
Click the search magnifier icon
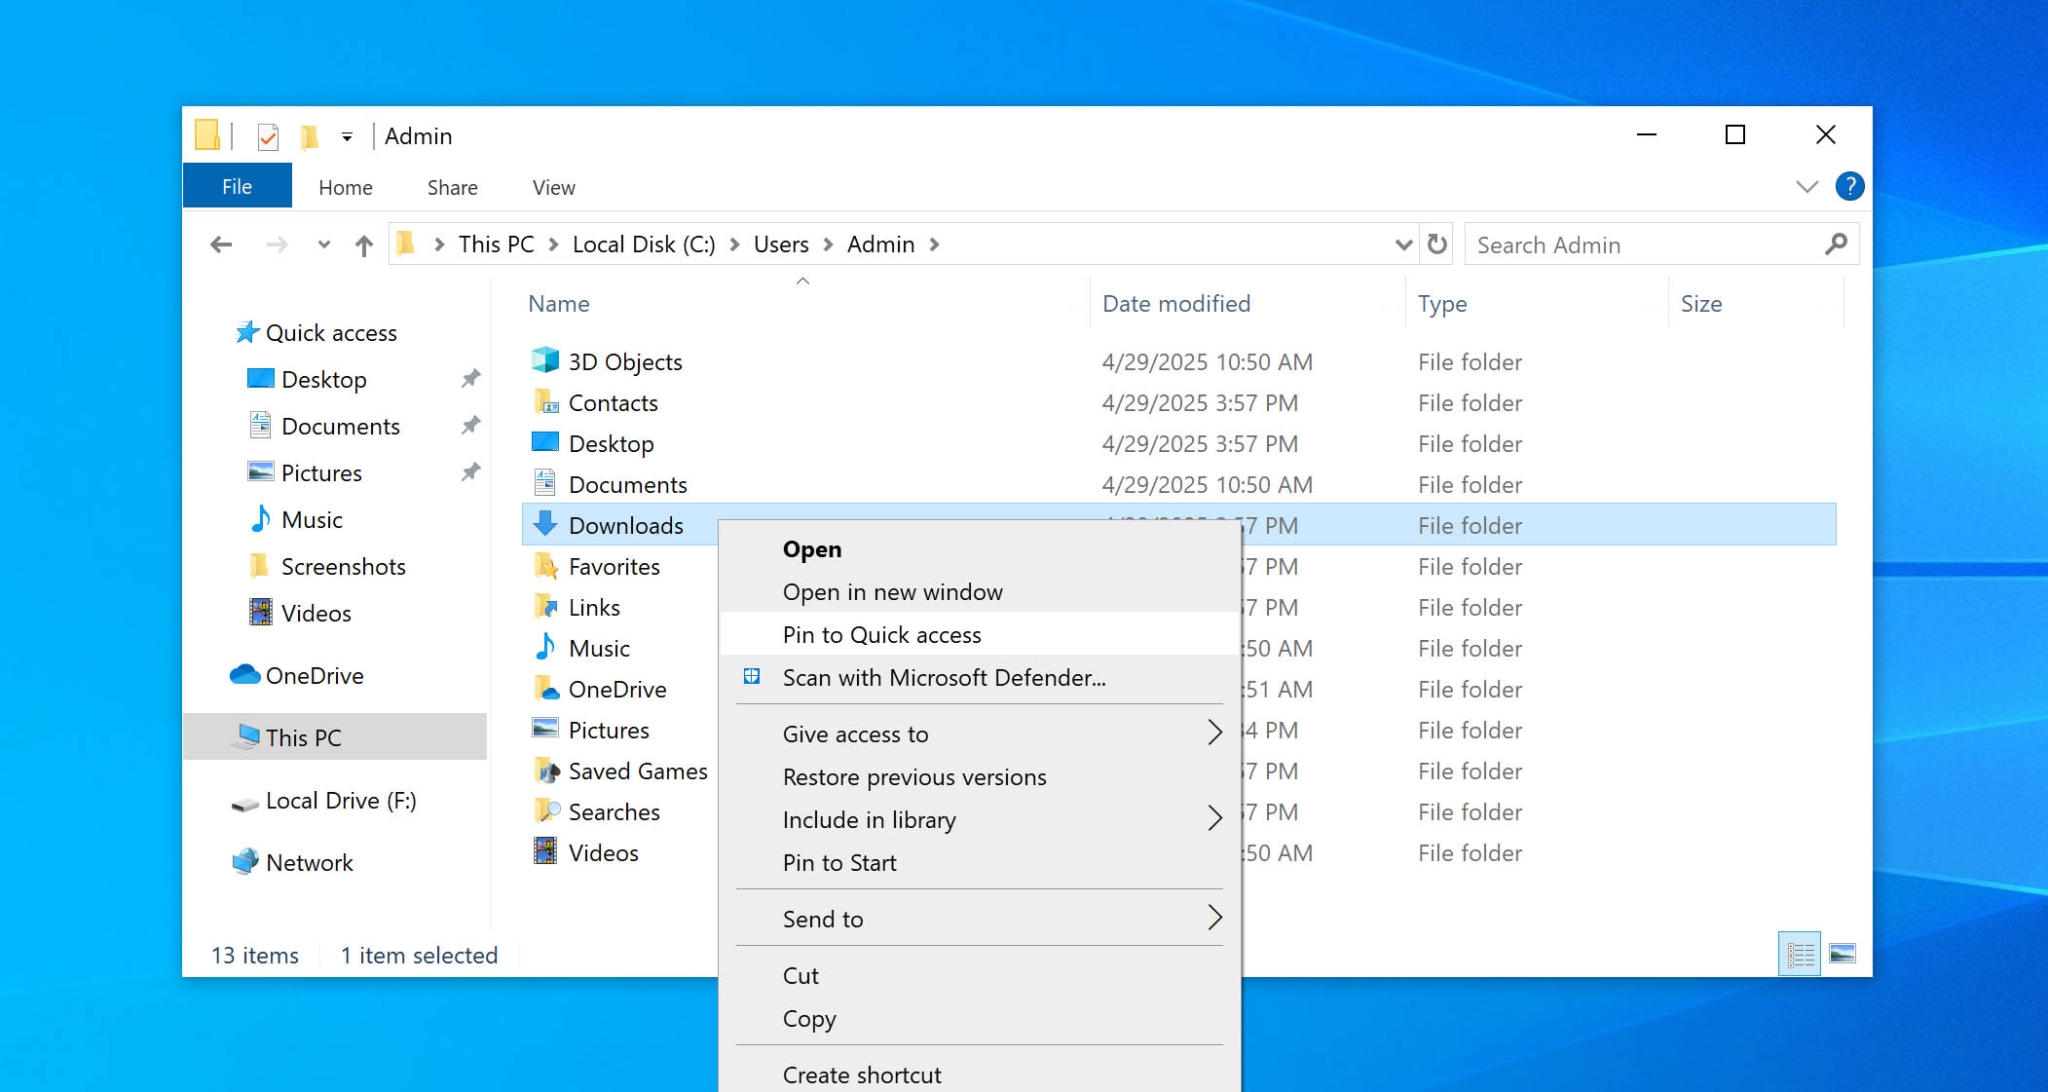[x=1838, y=243]
